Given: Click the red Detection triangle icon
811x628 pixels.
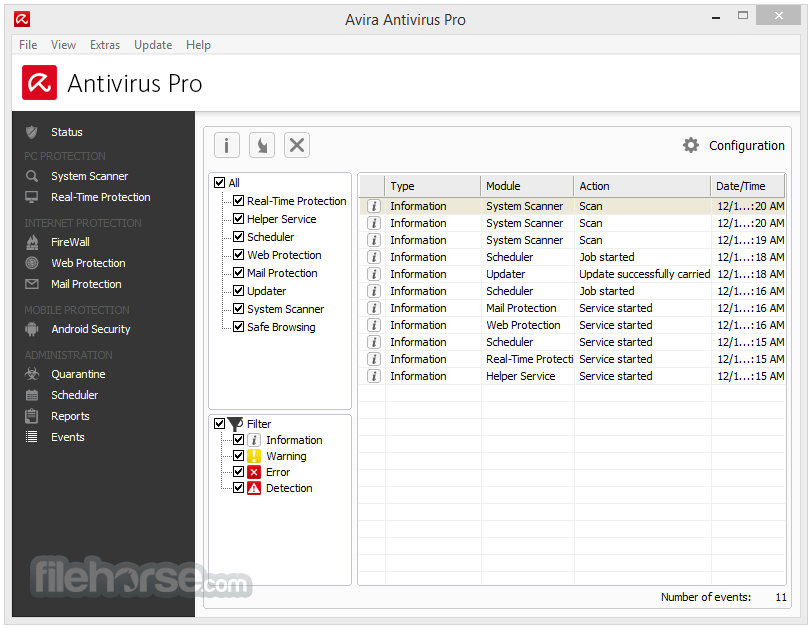Looking at the screenshot, I should [x=254, y=488].
